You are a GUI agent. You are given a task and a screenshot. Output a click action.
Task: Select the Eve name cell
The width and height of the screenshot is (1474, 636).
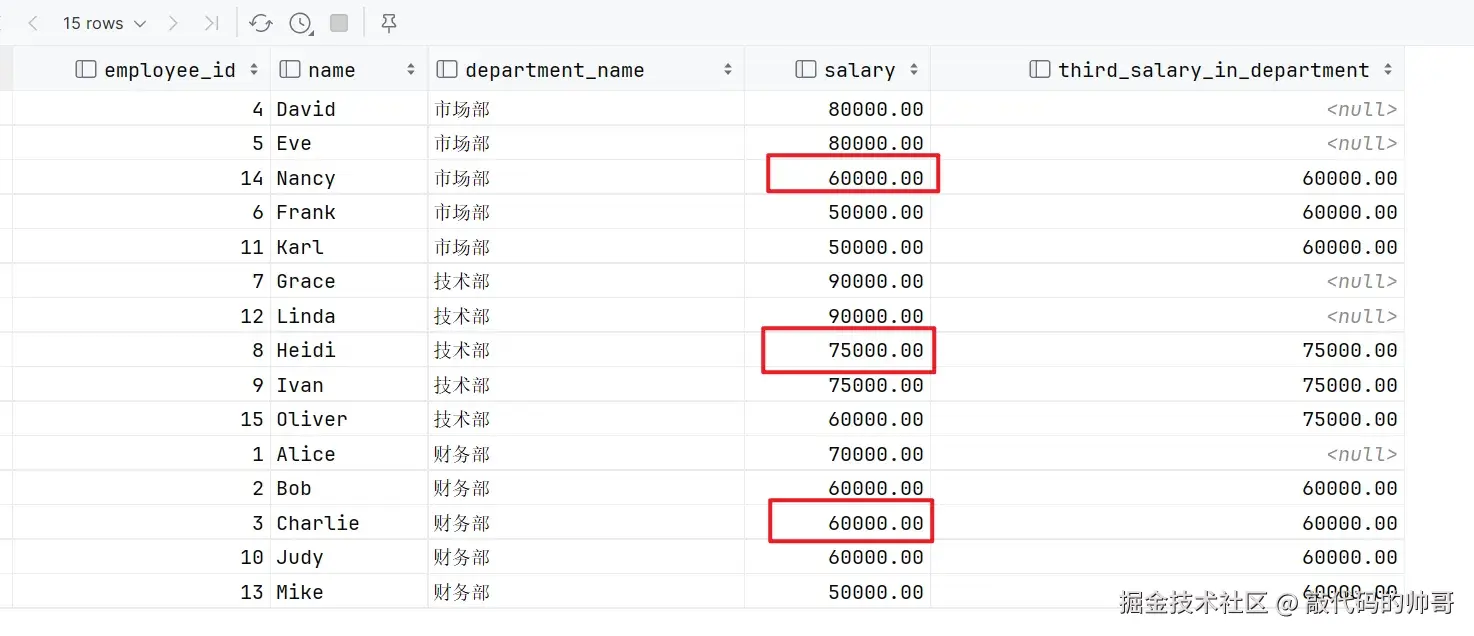[349, 143]
